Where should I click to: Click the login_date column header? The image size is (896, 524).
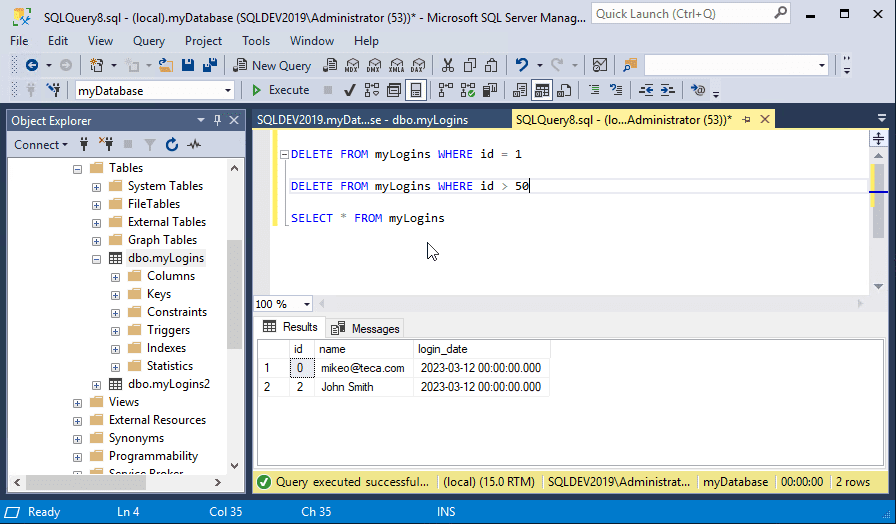pyautogui.click(x=481, y=349)
